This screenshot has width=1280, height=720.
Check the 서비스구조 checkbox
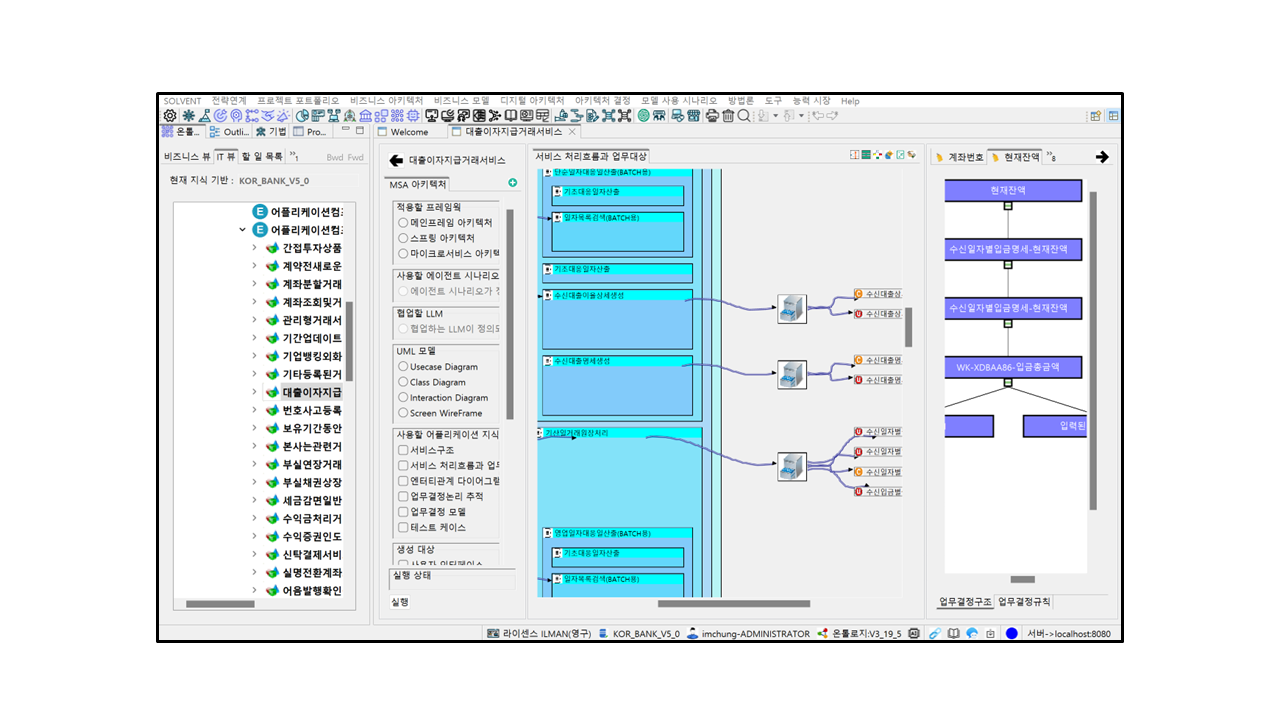coord(403,450)
